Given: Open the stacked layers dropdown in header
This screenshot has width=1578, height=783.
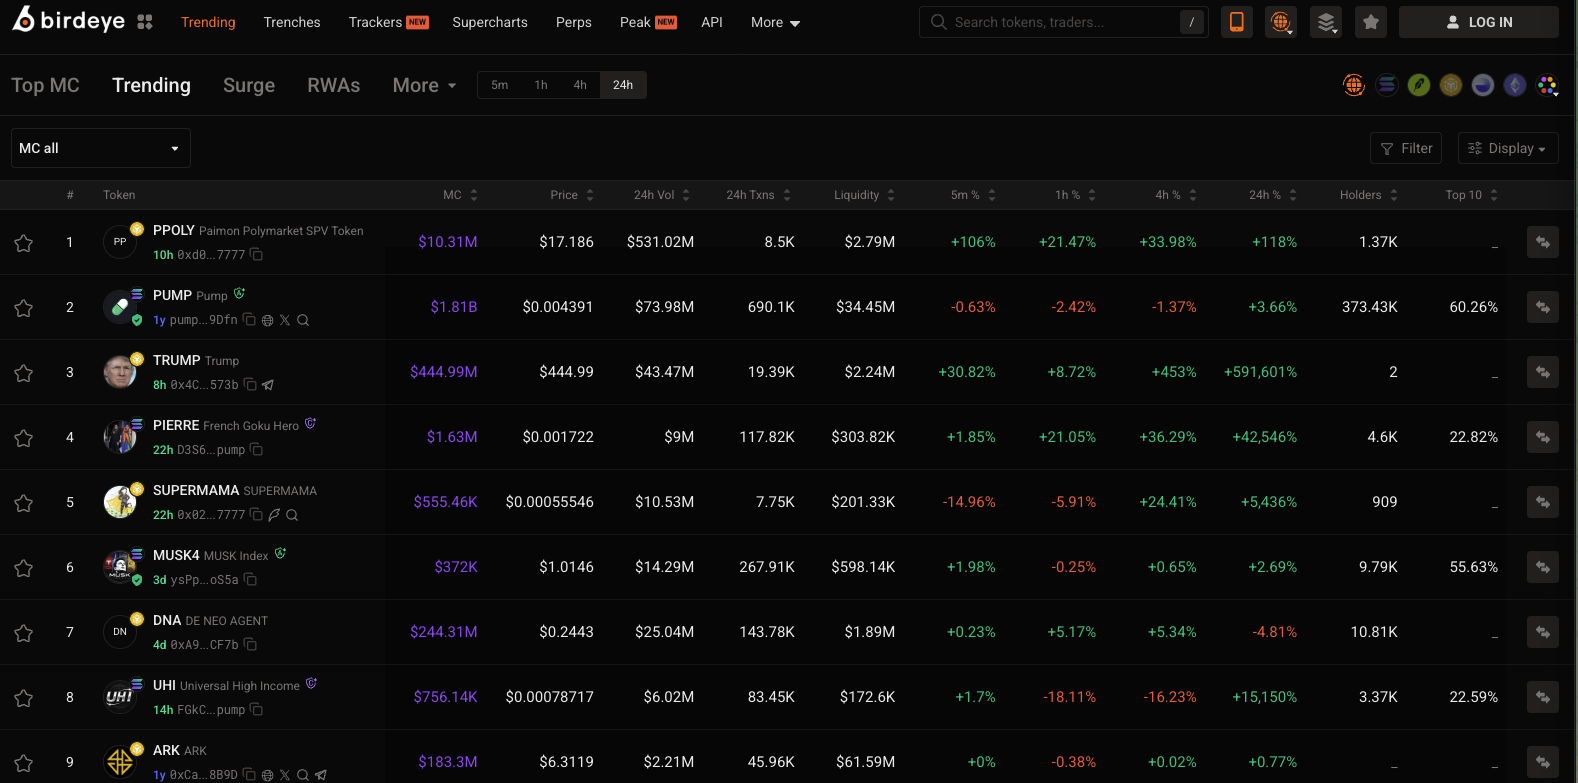Looking at the screenshot, I should (1326, 22).
